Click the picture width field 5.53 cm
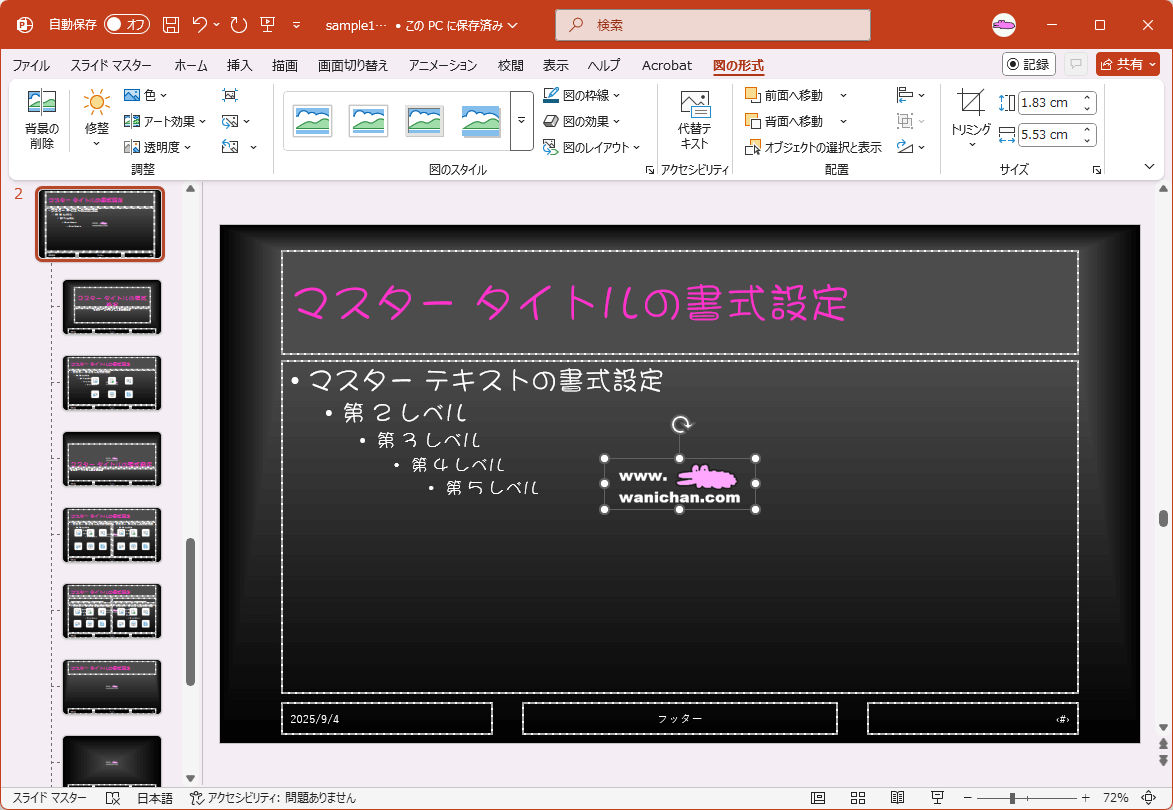1173x810 pixels. pos(1049,135)
